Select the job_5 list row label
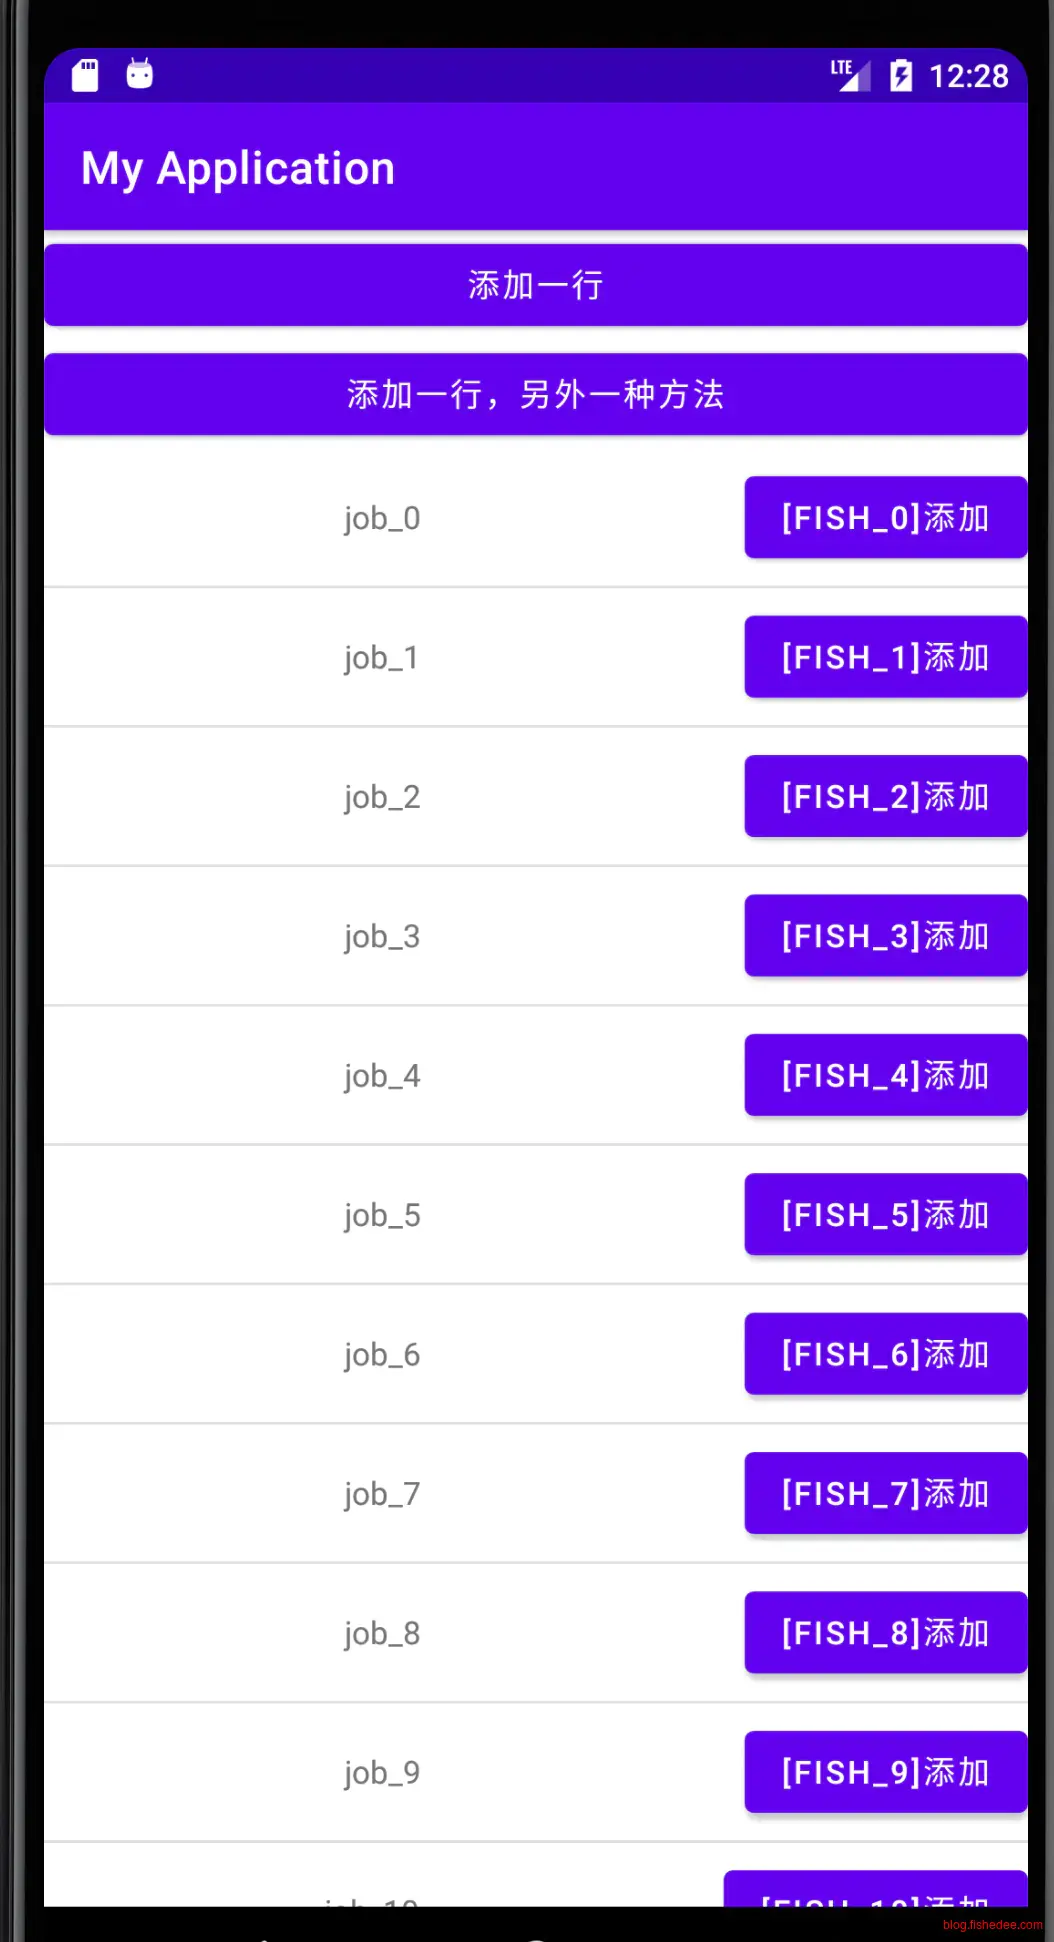 coord(382,1216)
